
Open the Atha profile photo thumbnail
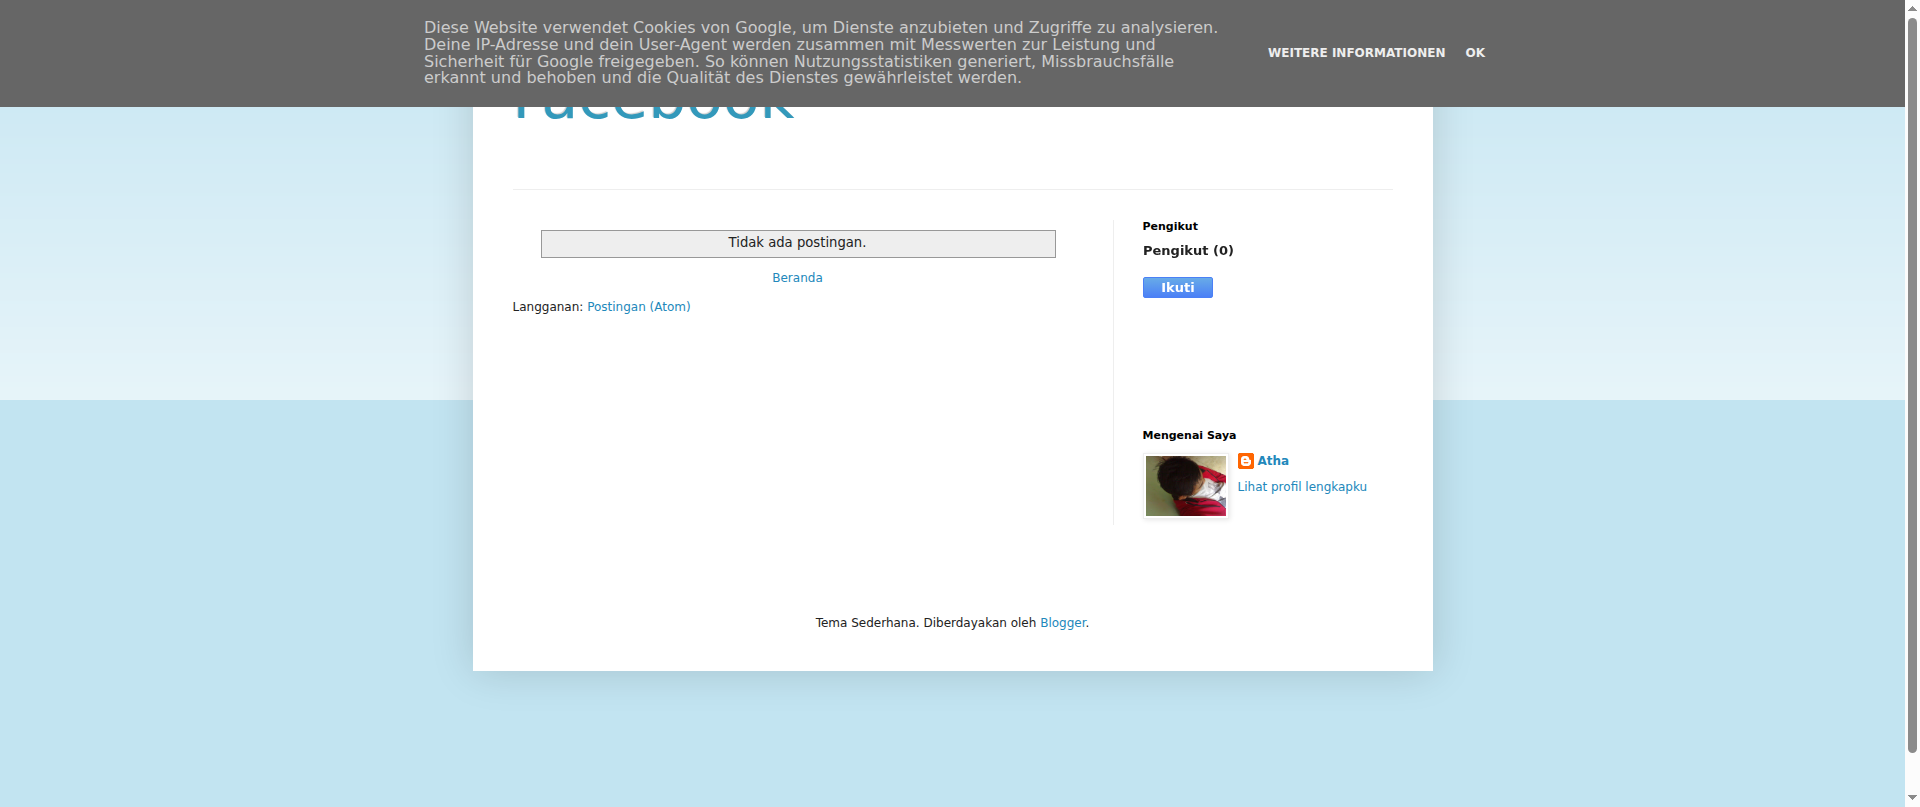pyautogui.click(x=1185, y=486)
